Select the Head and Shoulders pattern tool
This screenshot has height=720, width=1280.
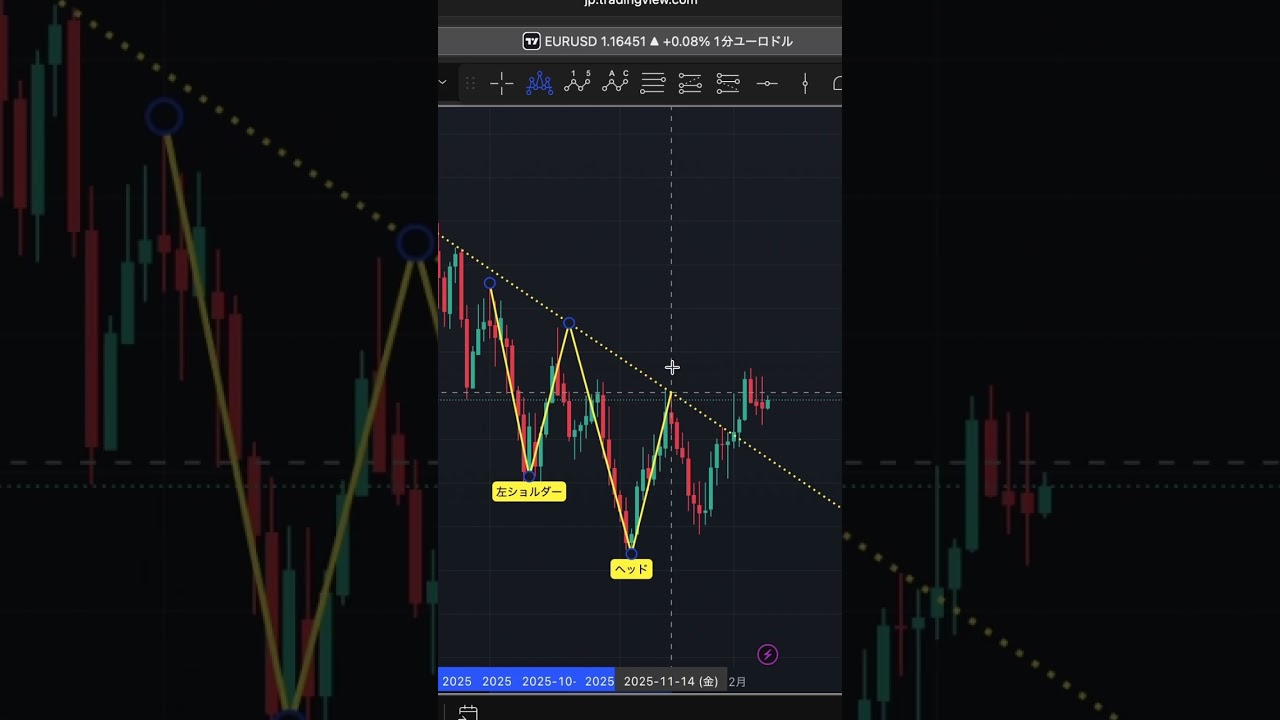pyautogui.click(x=539, y=84)
